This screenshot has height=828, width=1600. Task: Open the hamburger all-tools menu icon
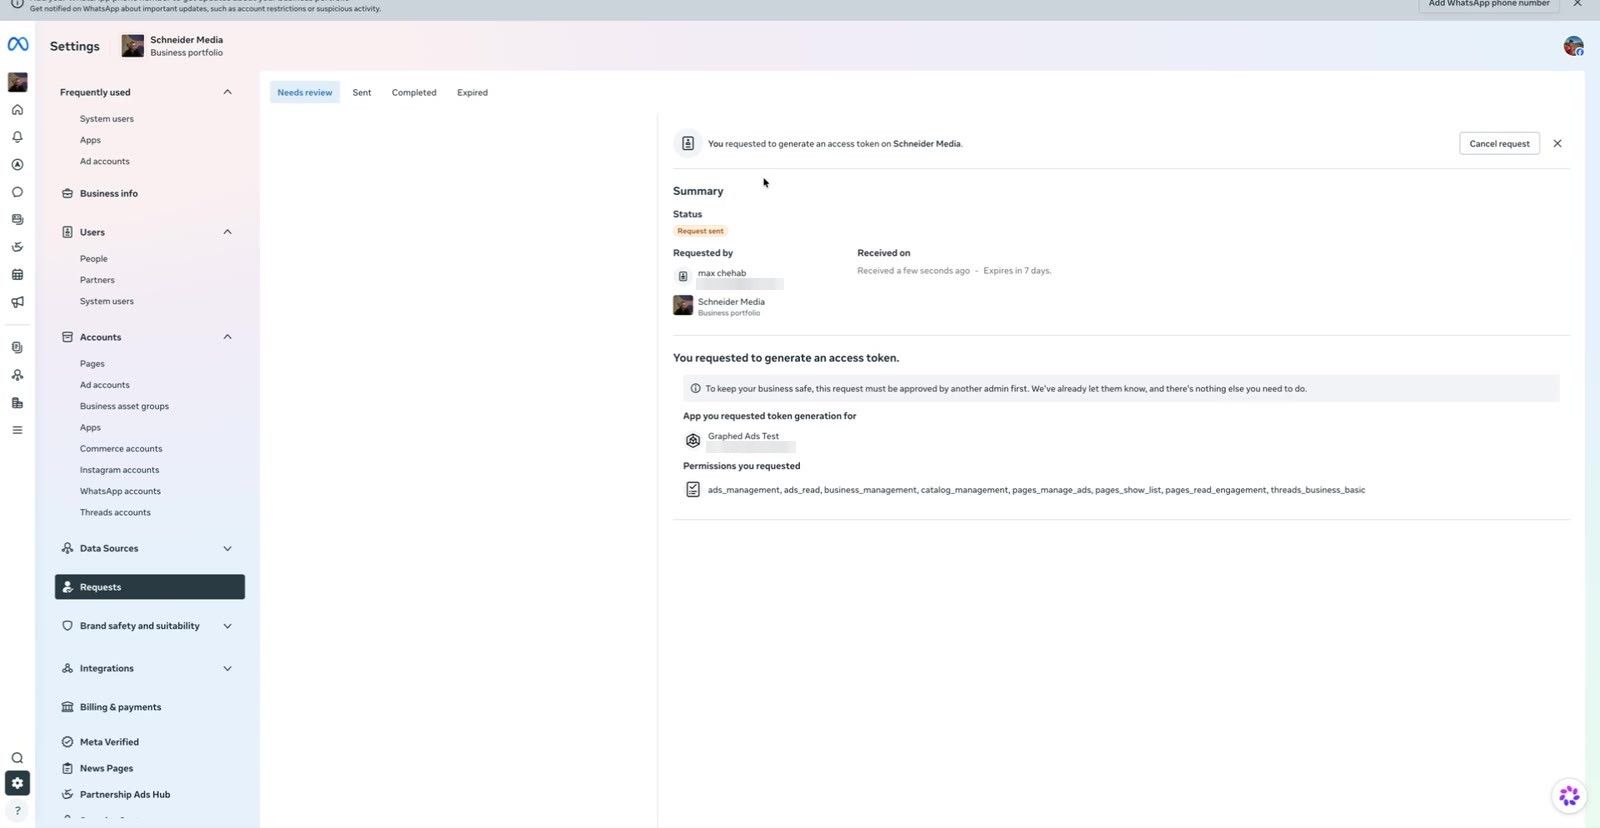[17, 430]
